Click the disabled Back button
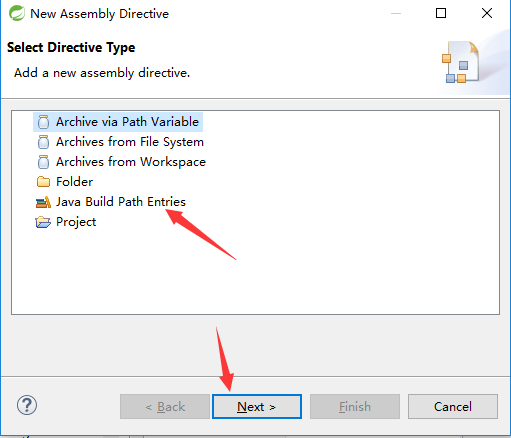Screen dimensions: 511x438 (x=165, y=407)
